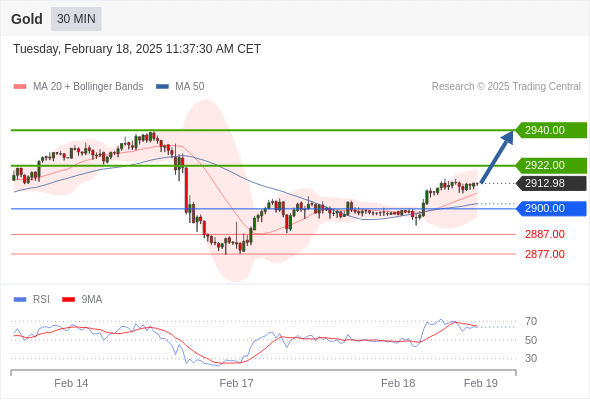The image size is (590, 400).
Task: Click the 2940.00 green target price tag
Action: (551, 130)
